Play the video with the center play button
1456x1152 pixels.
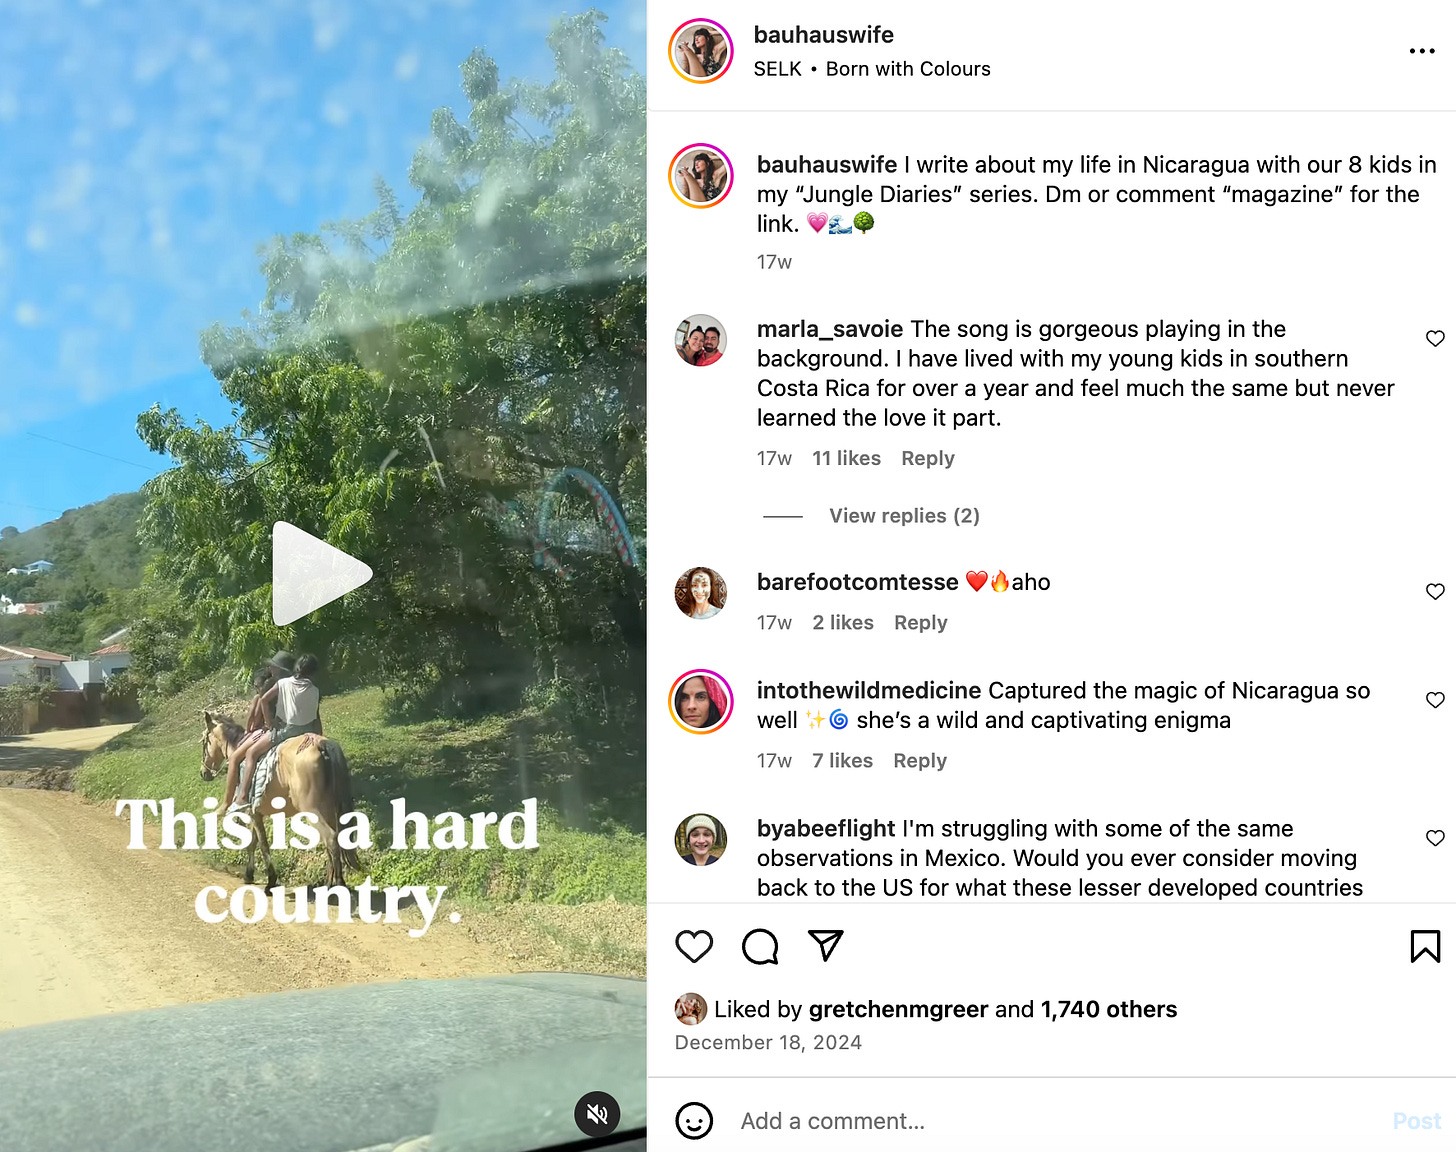pos(322,573)
